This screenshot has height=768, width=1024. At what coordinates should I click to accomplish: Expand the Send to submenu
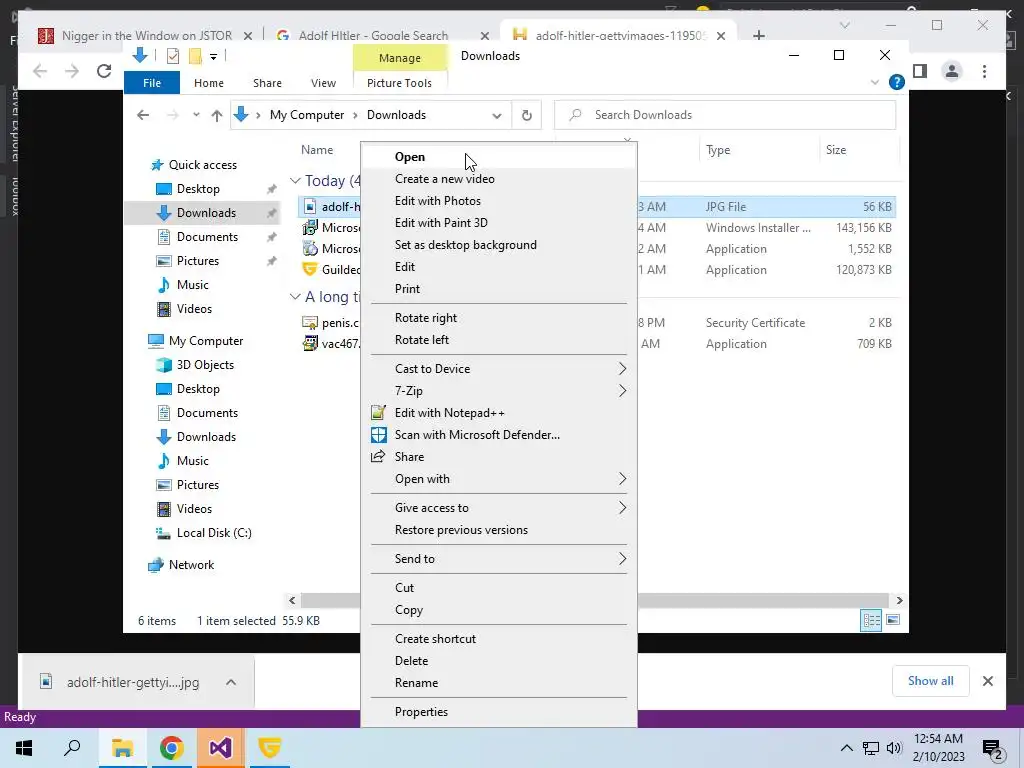499,559
